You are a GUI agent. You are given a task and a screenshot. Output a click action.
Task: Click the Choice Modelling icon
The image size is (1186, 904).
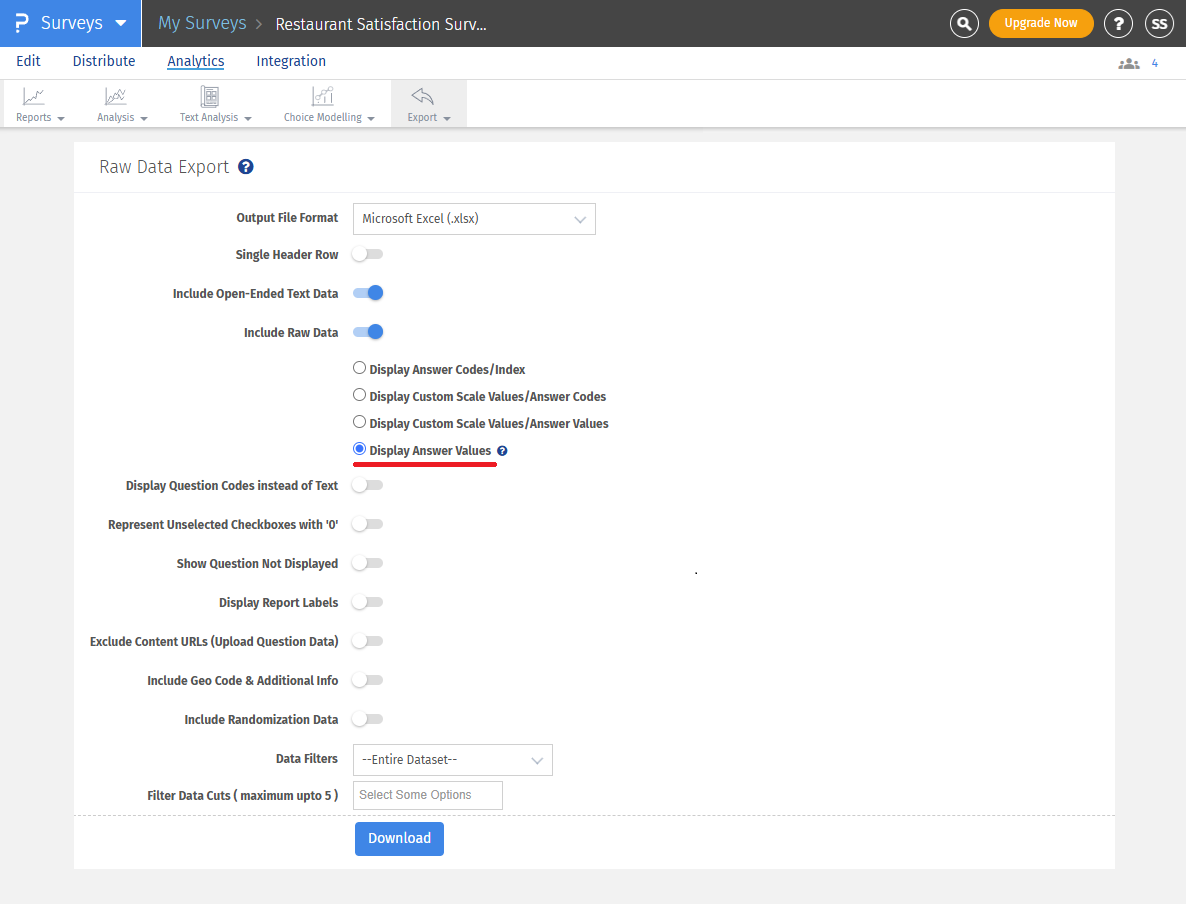pos(322,97)
